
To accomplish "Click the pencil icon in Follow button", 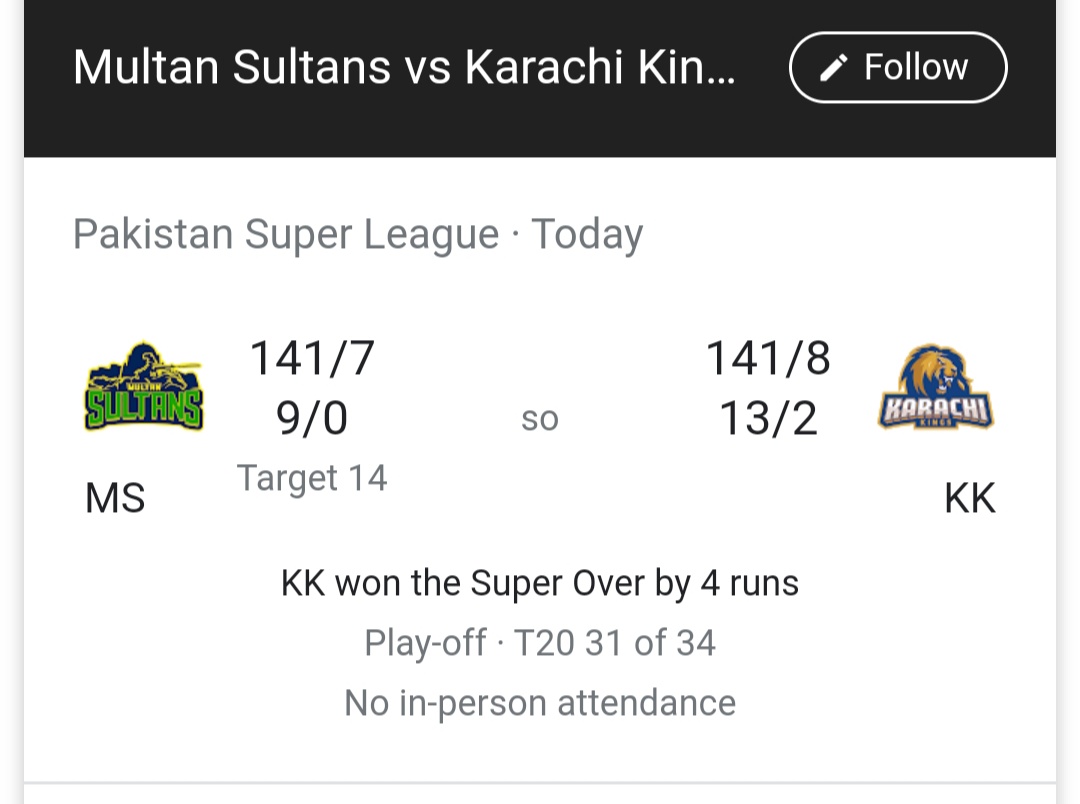I will [x=833, y=68].
